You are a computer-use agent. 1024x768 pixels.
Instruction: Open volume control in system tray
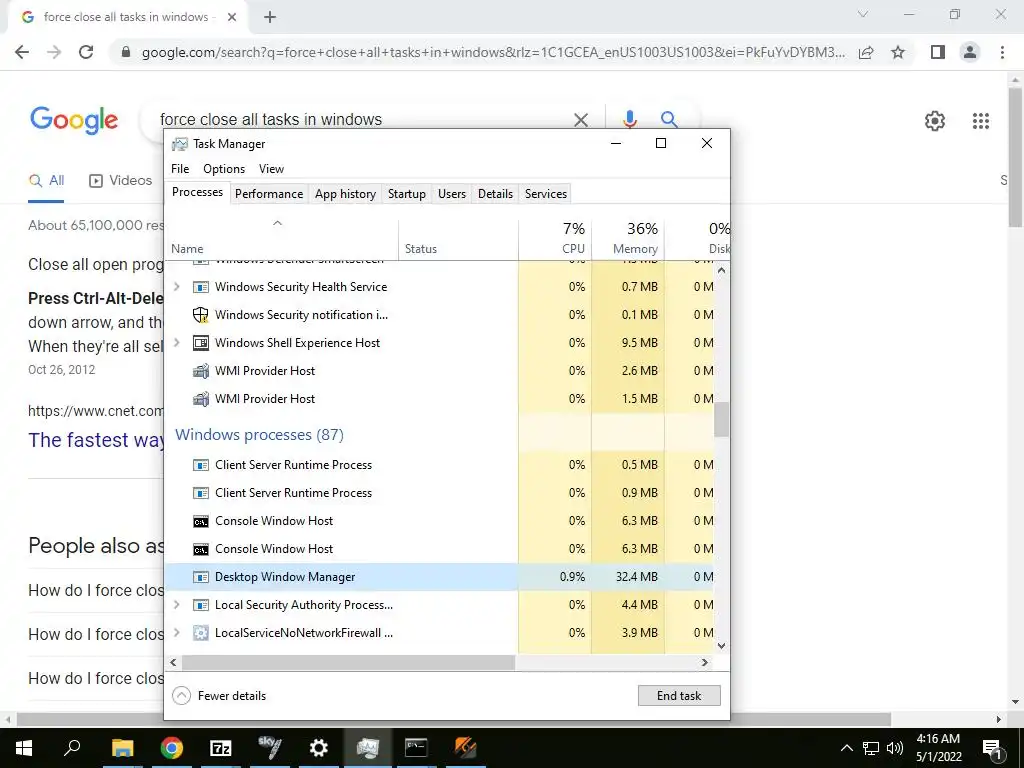[x=895, y=748]
